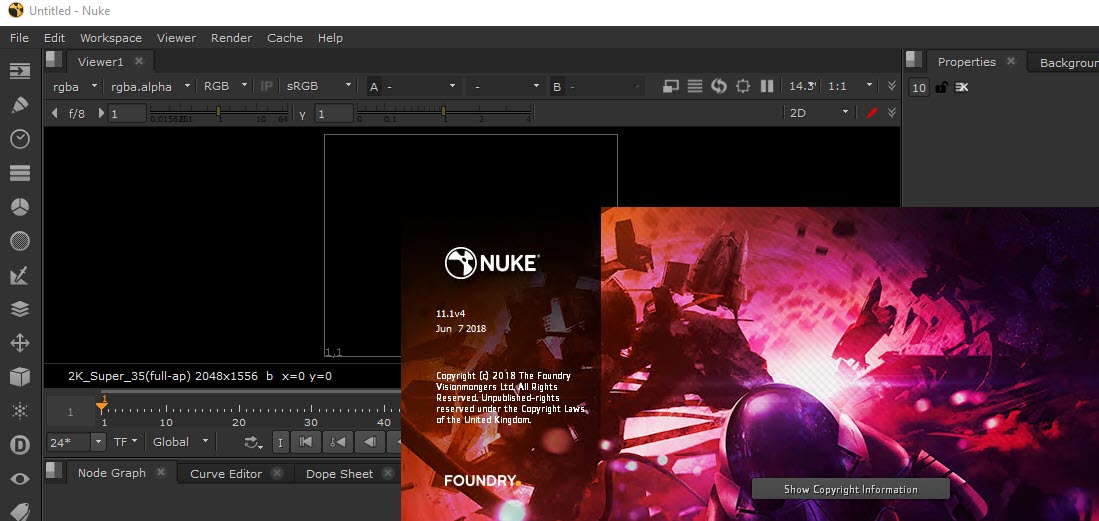
Task: Toggle the IP input process button
Action: click(x=266, y=86)
